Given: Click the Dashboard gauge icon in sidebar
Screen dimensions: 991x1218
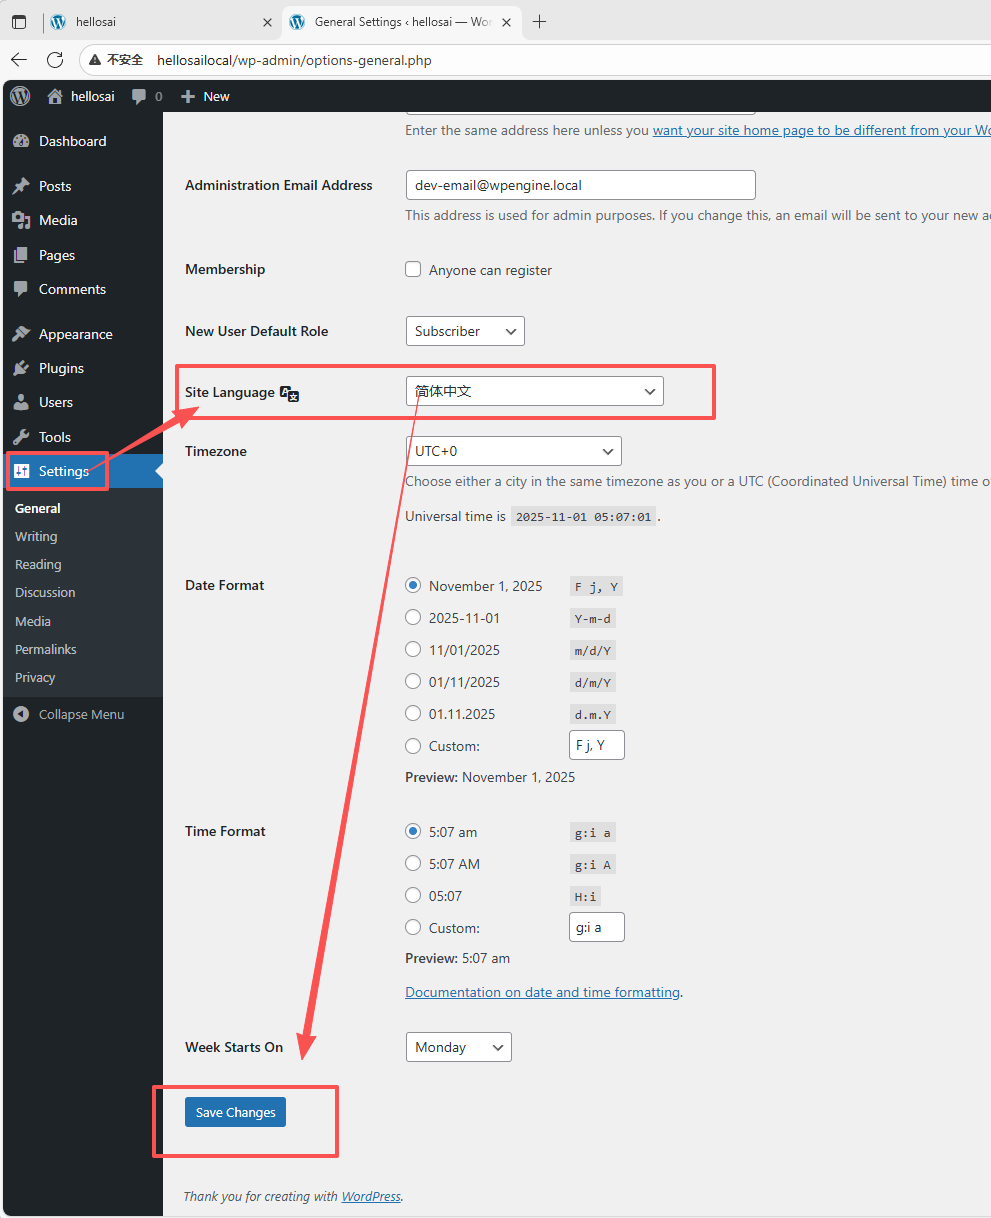Looking at the screenshot, I should (21, 141).
